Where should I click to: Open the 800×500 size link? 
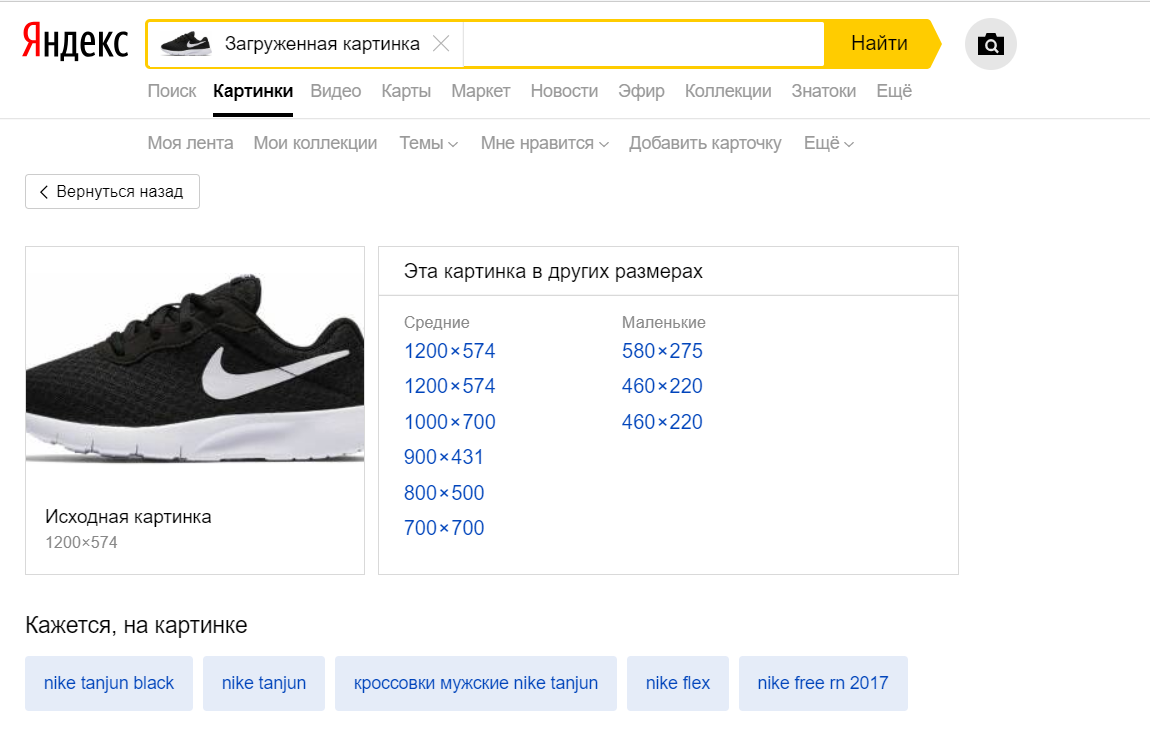pyautogui.click(x=444, y=493)
